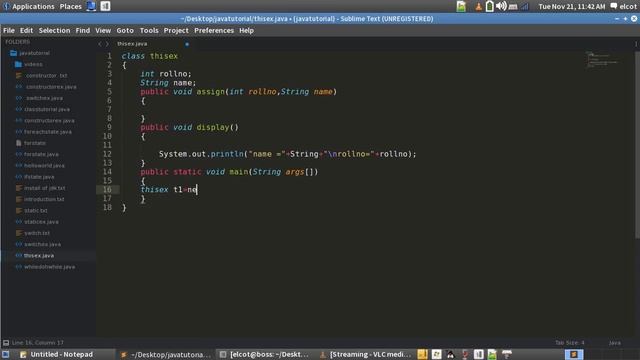Click show desktop icon in bottom taskbar
This screenshot has height=360, width=640.
click(6, 354)
